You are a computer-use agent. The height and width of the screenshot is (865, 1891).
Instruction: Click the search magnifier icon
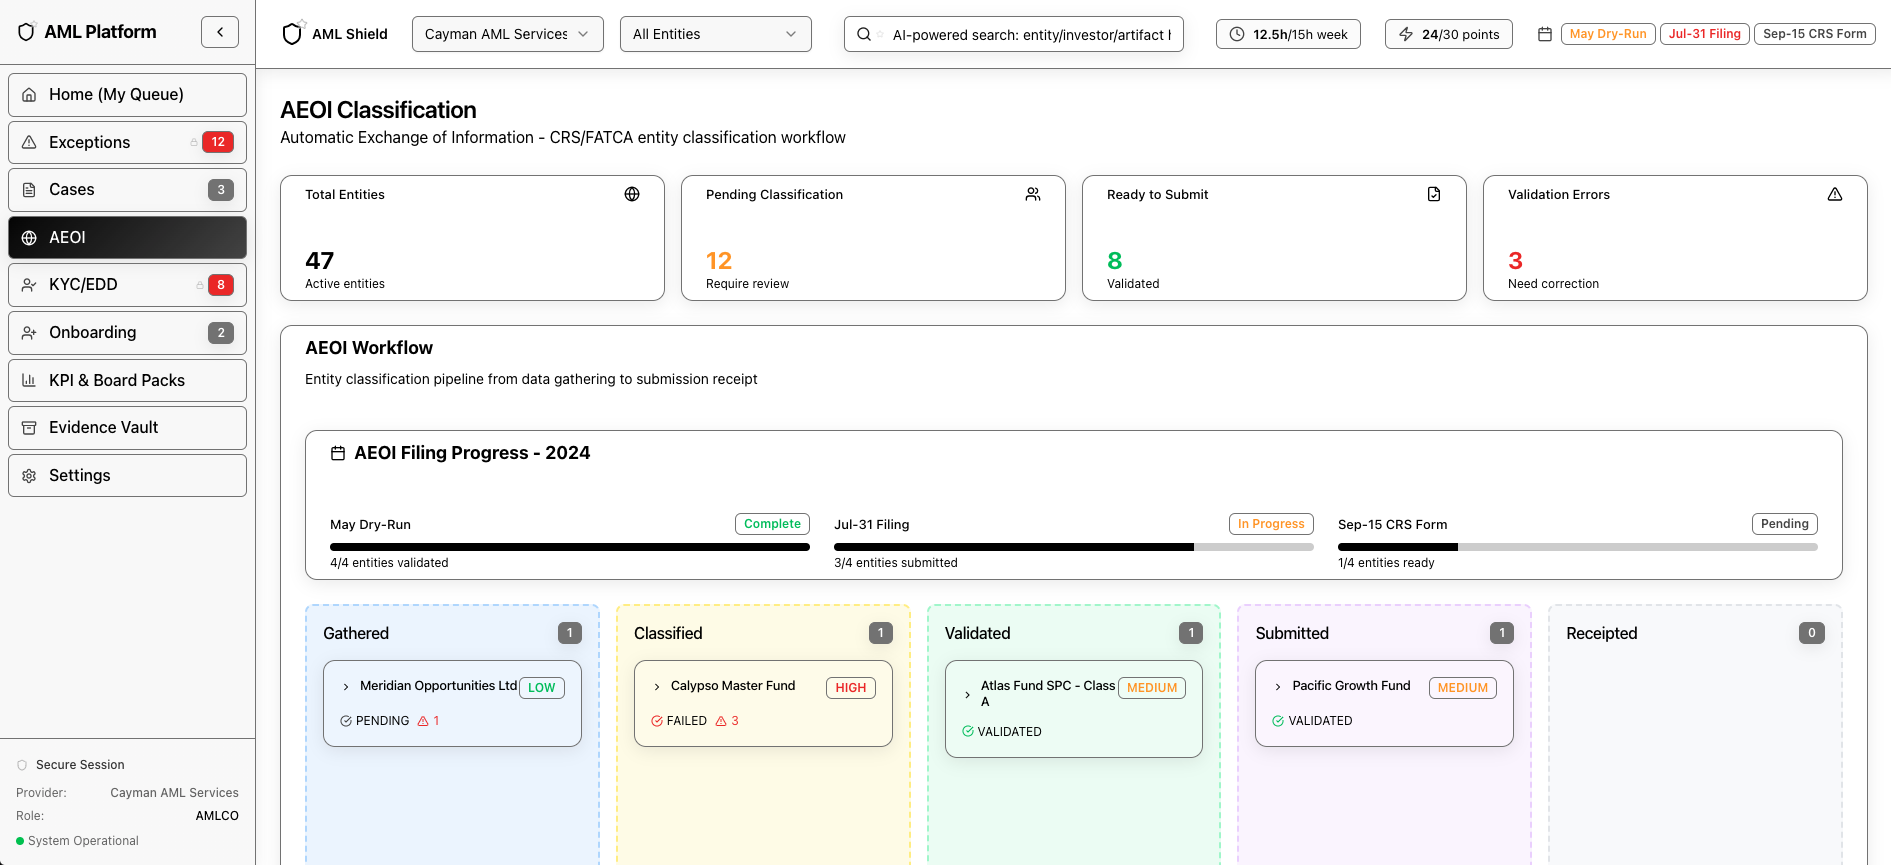(x=864, y=34)
